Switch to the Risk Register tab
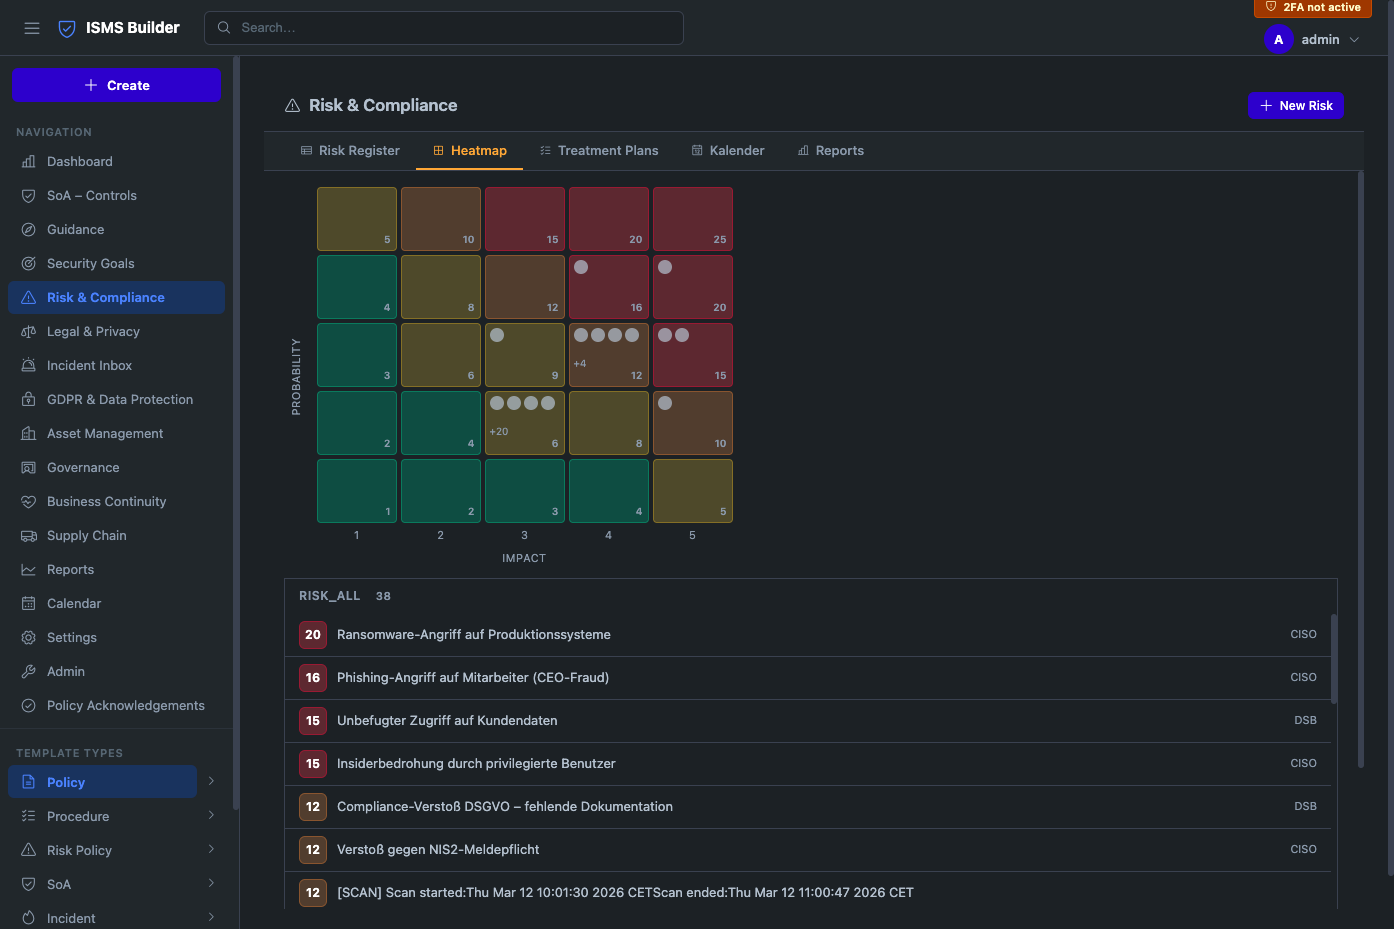1394x929 pixels. pos(350,150)
